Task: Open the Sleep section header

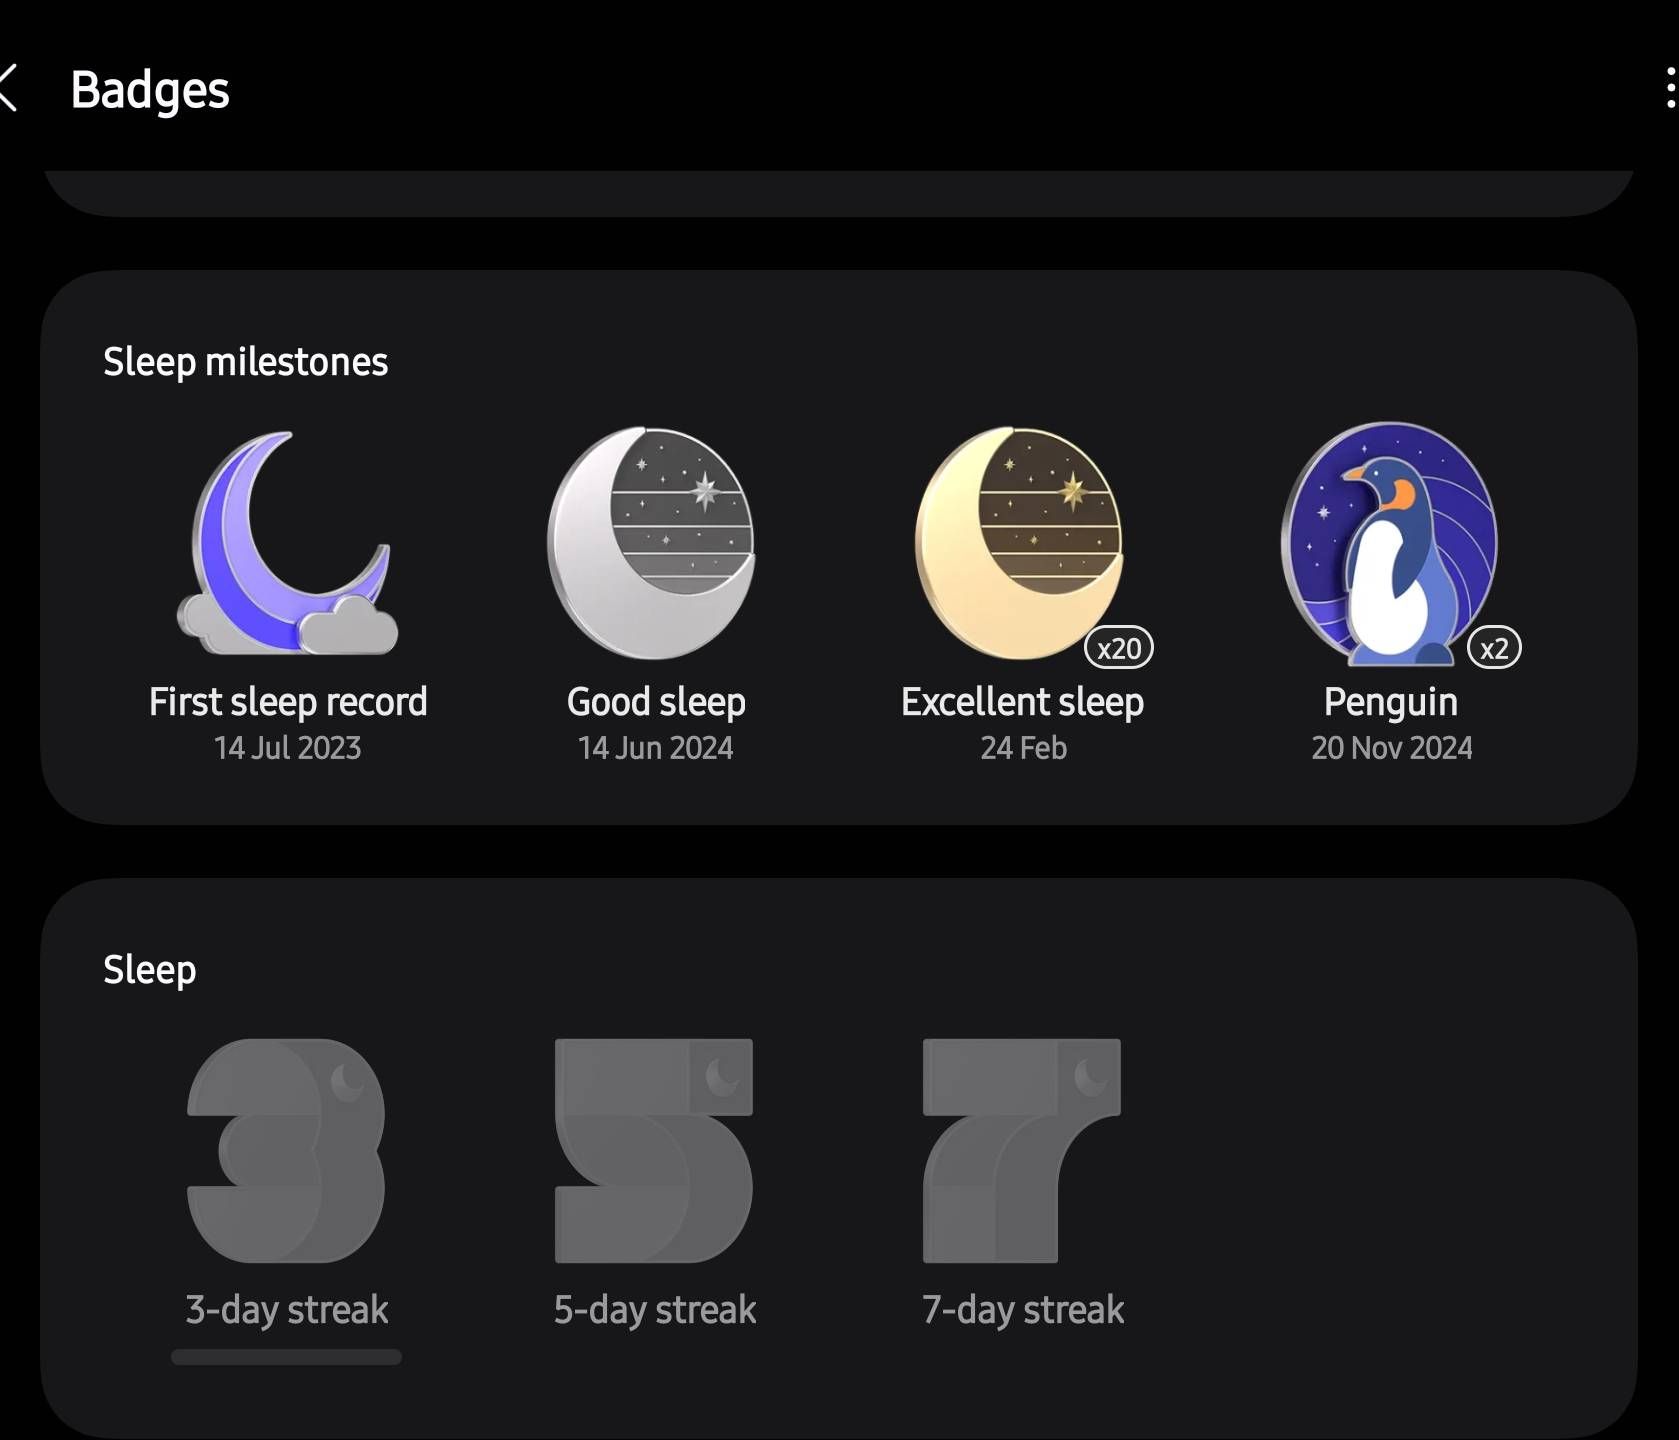Action: (150, 968)
